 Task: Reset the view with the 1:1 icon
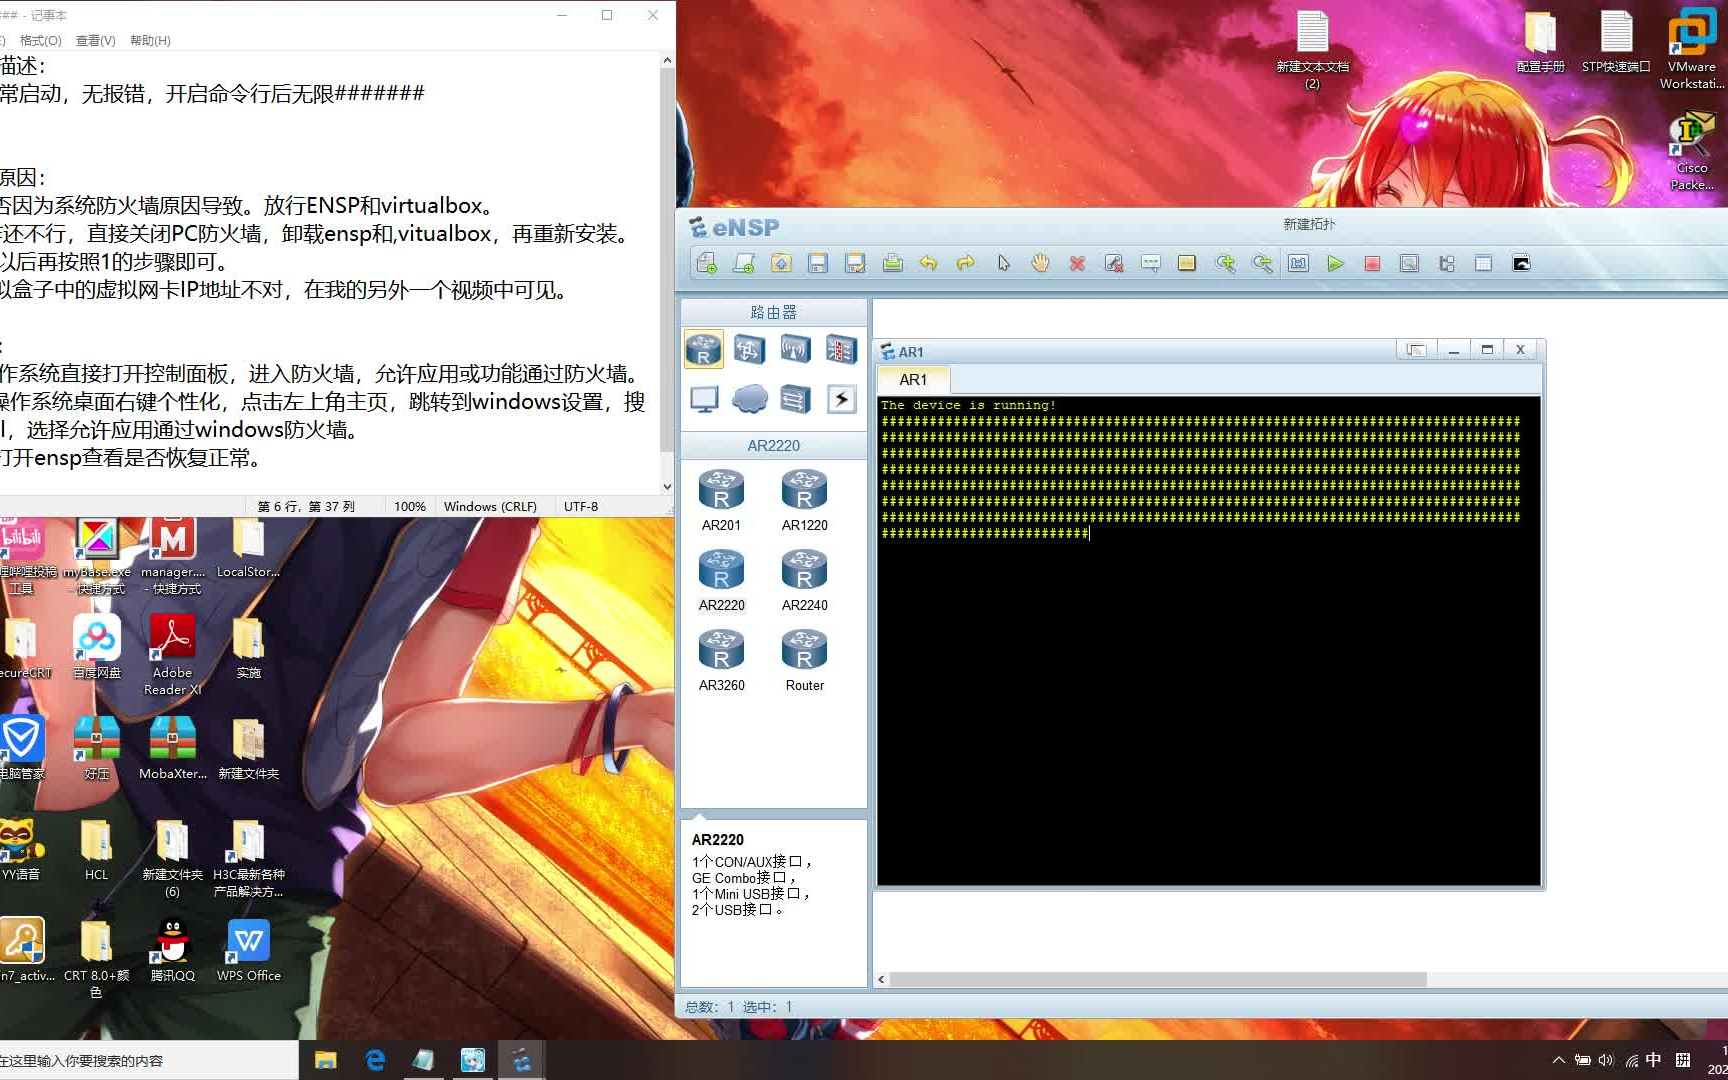(x=1298, y=264)
